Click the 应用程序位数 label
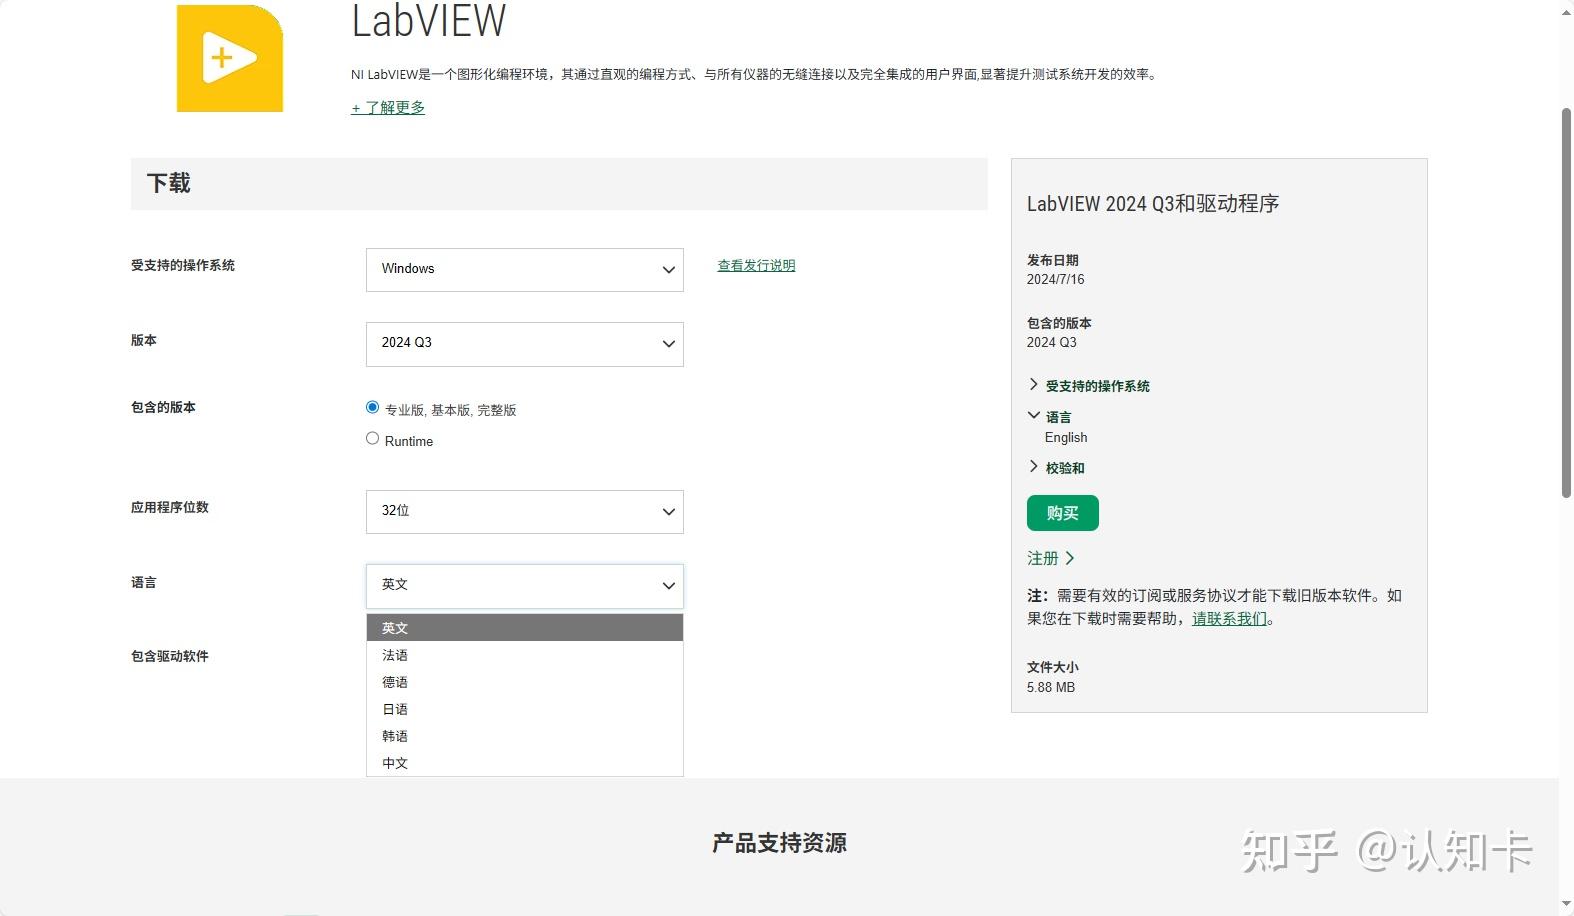This screenshot has height=916, width=1574. 170,507
